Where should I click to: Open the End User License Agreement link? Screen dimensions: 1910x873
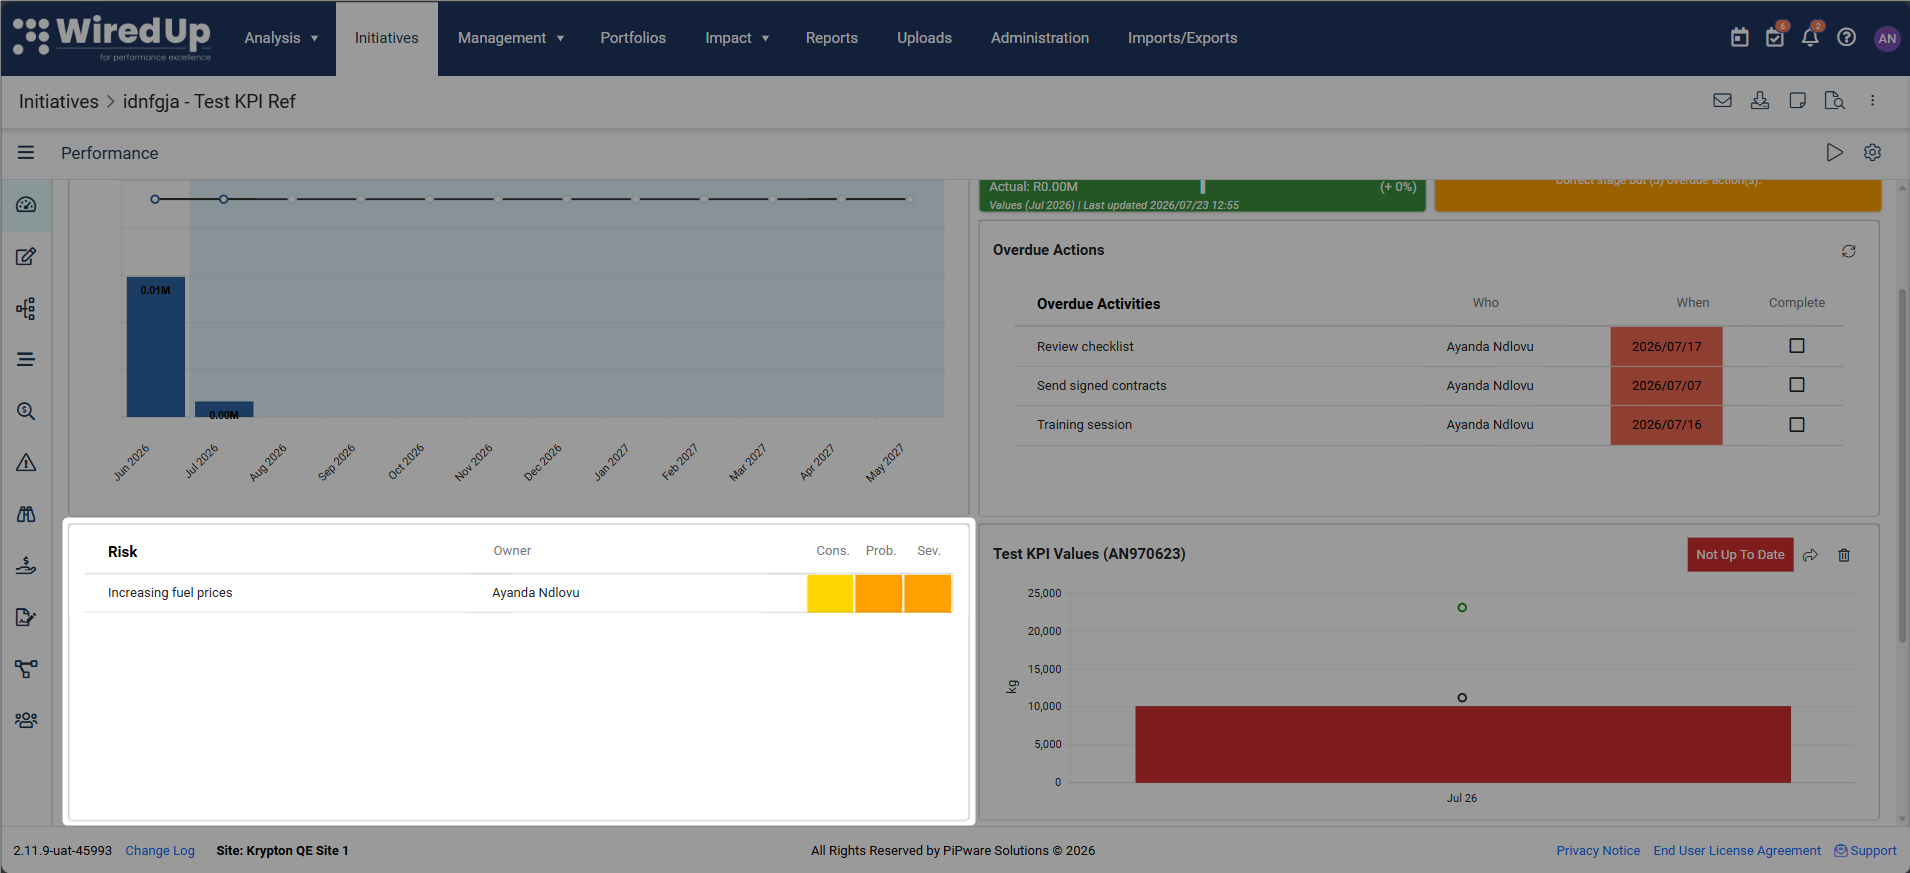point(1737,851)
